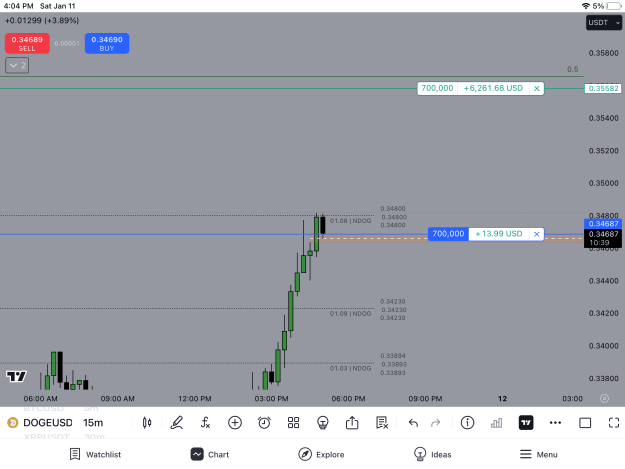This screenshot has width=625, height=469.
Task: Tap the 06:00 AM time axis label
Action: click(x=40, y=398)
